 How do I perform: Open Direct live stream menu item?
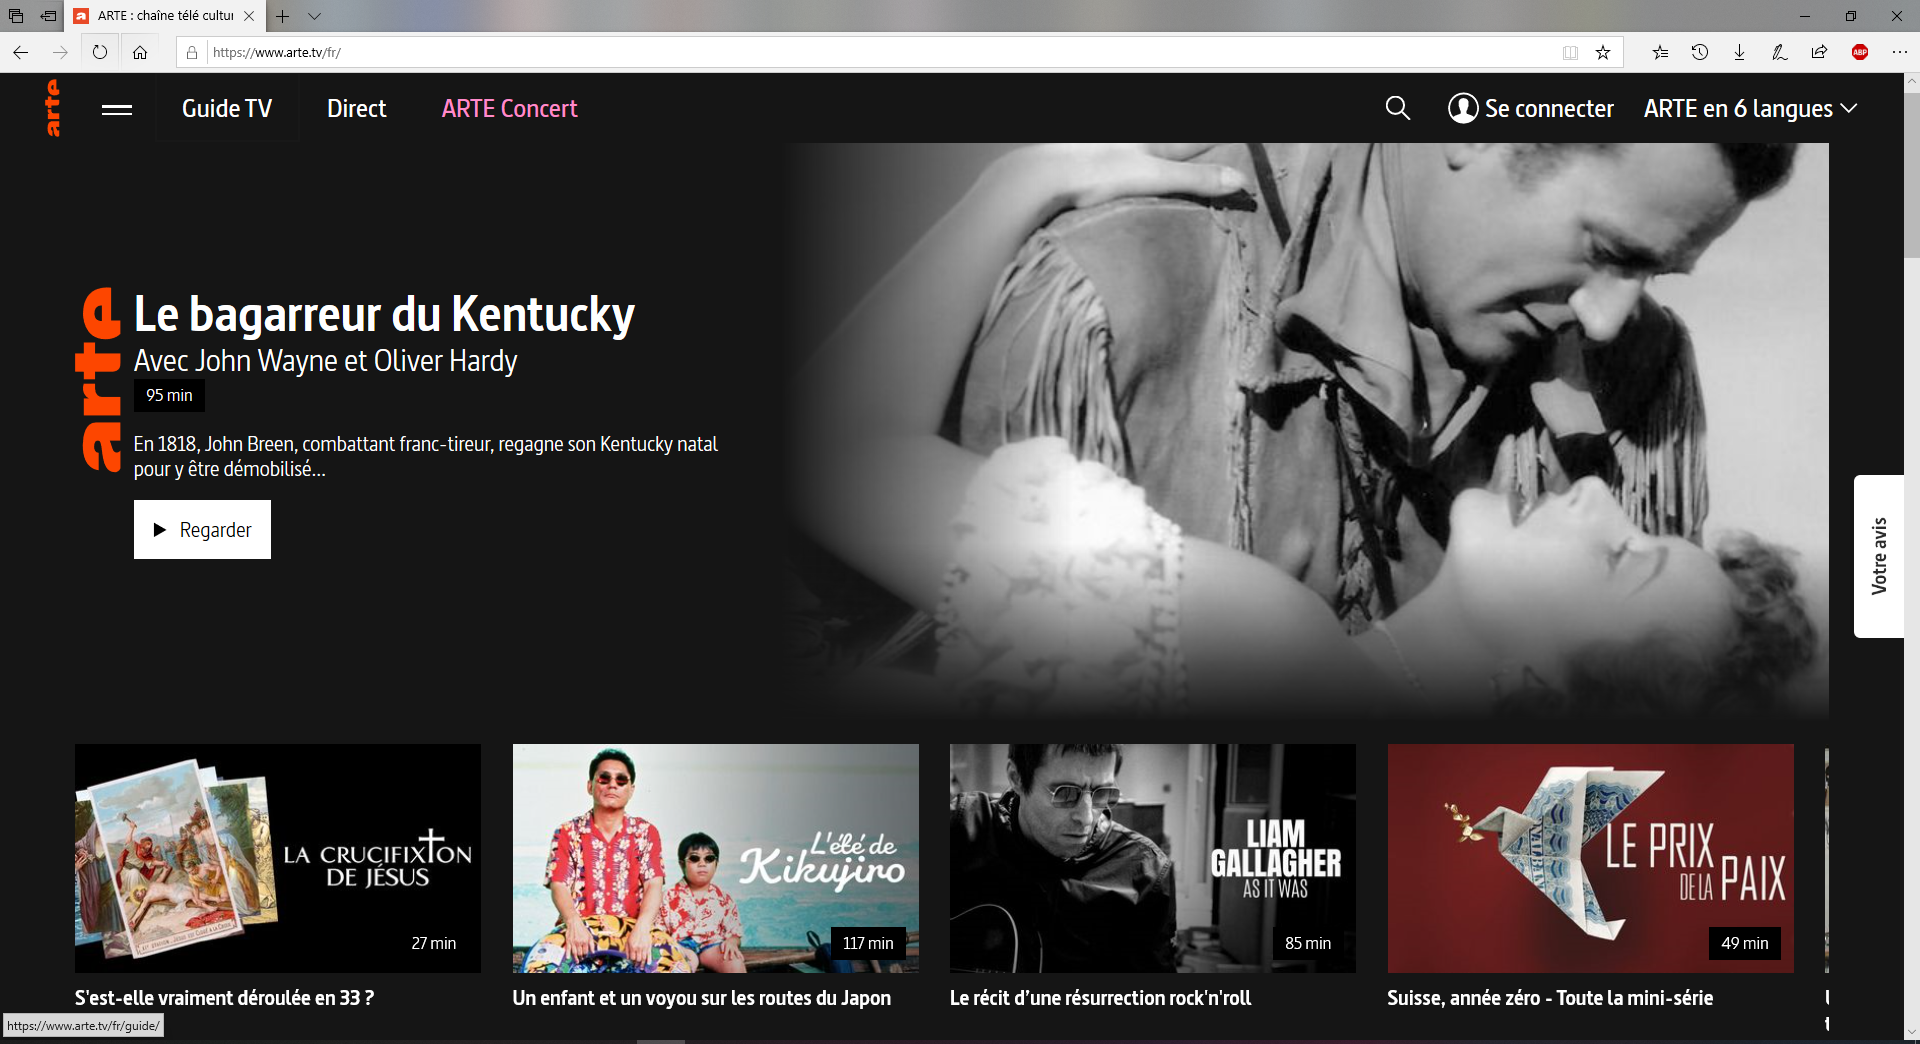click(356, 108)
